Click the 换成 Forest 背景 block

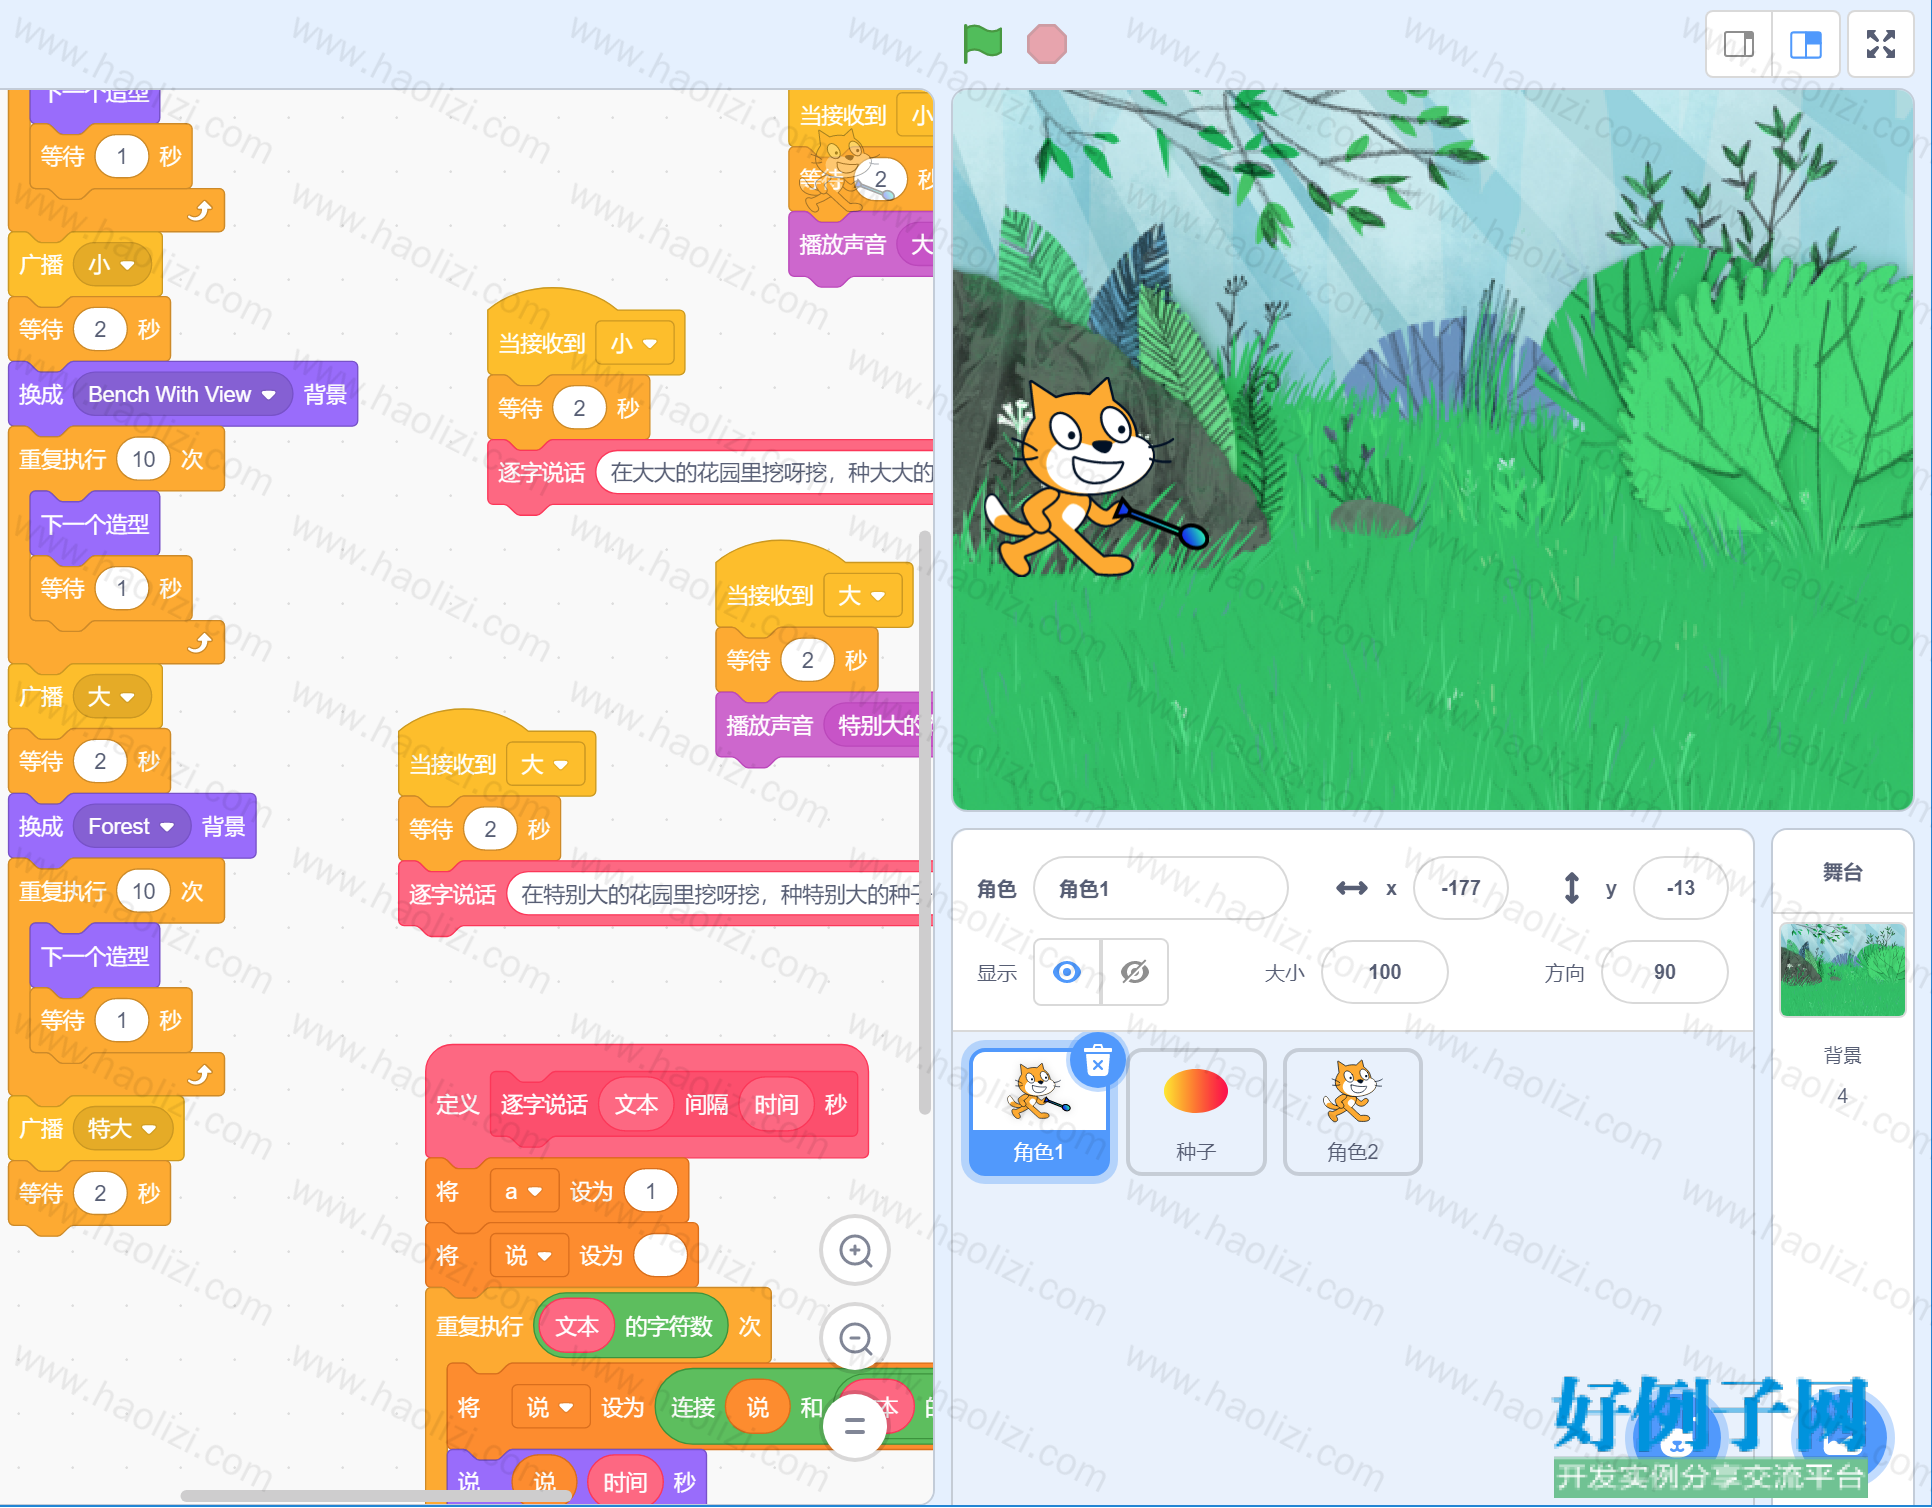point(132,826)
